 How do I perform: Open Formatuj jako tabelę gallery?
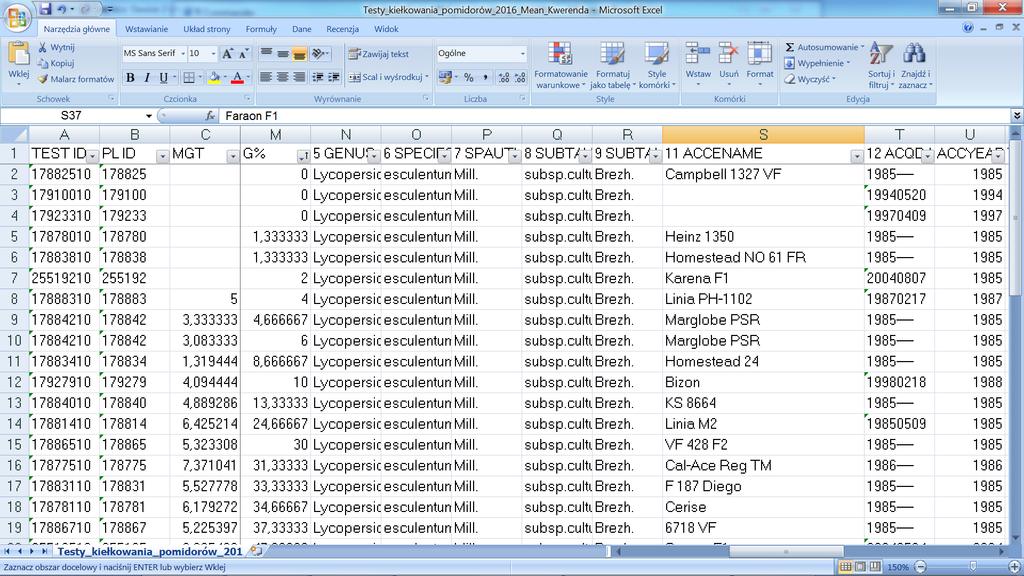(x=612, y=65)
